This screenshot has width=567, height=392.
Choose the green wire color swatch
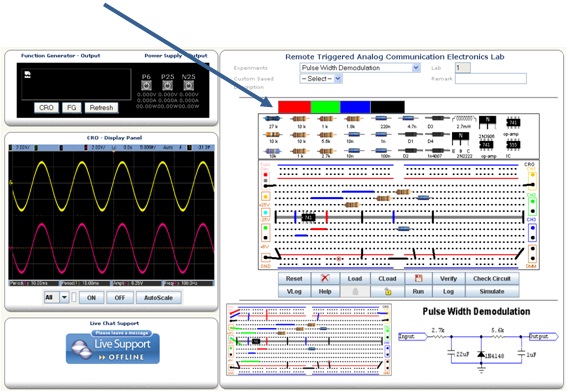coord(325,107)
